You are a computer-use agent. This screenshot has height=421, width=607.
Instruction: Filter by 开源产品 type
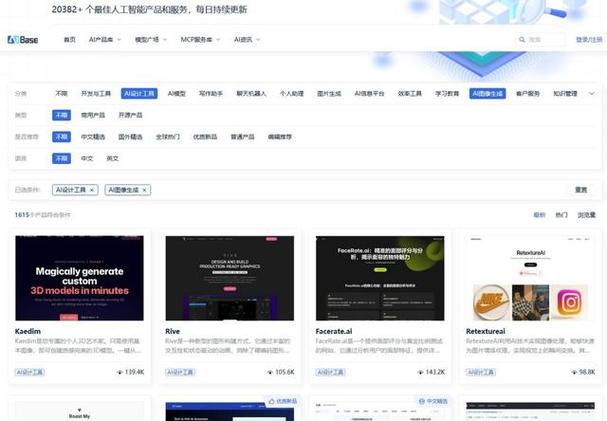(130, 115)
